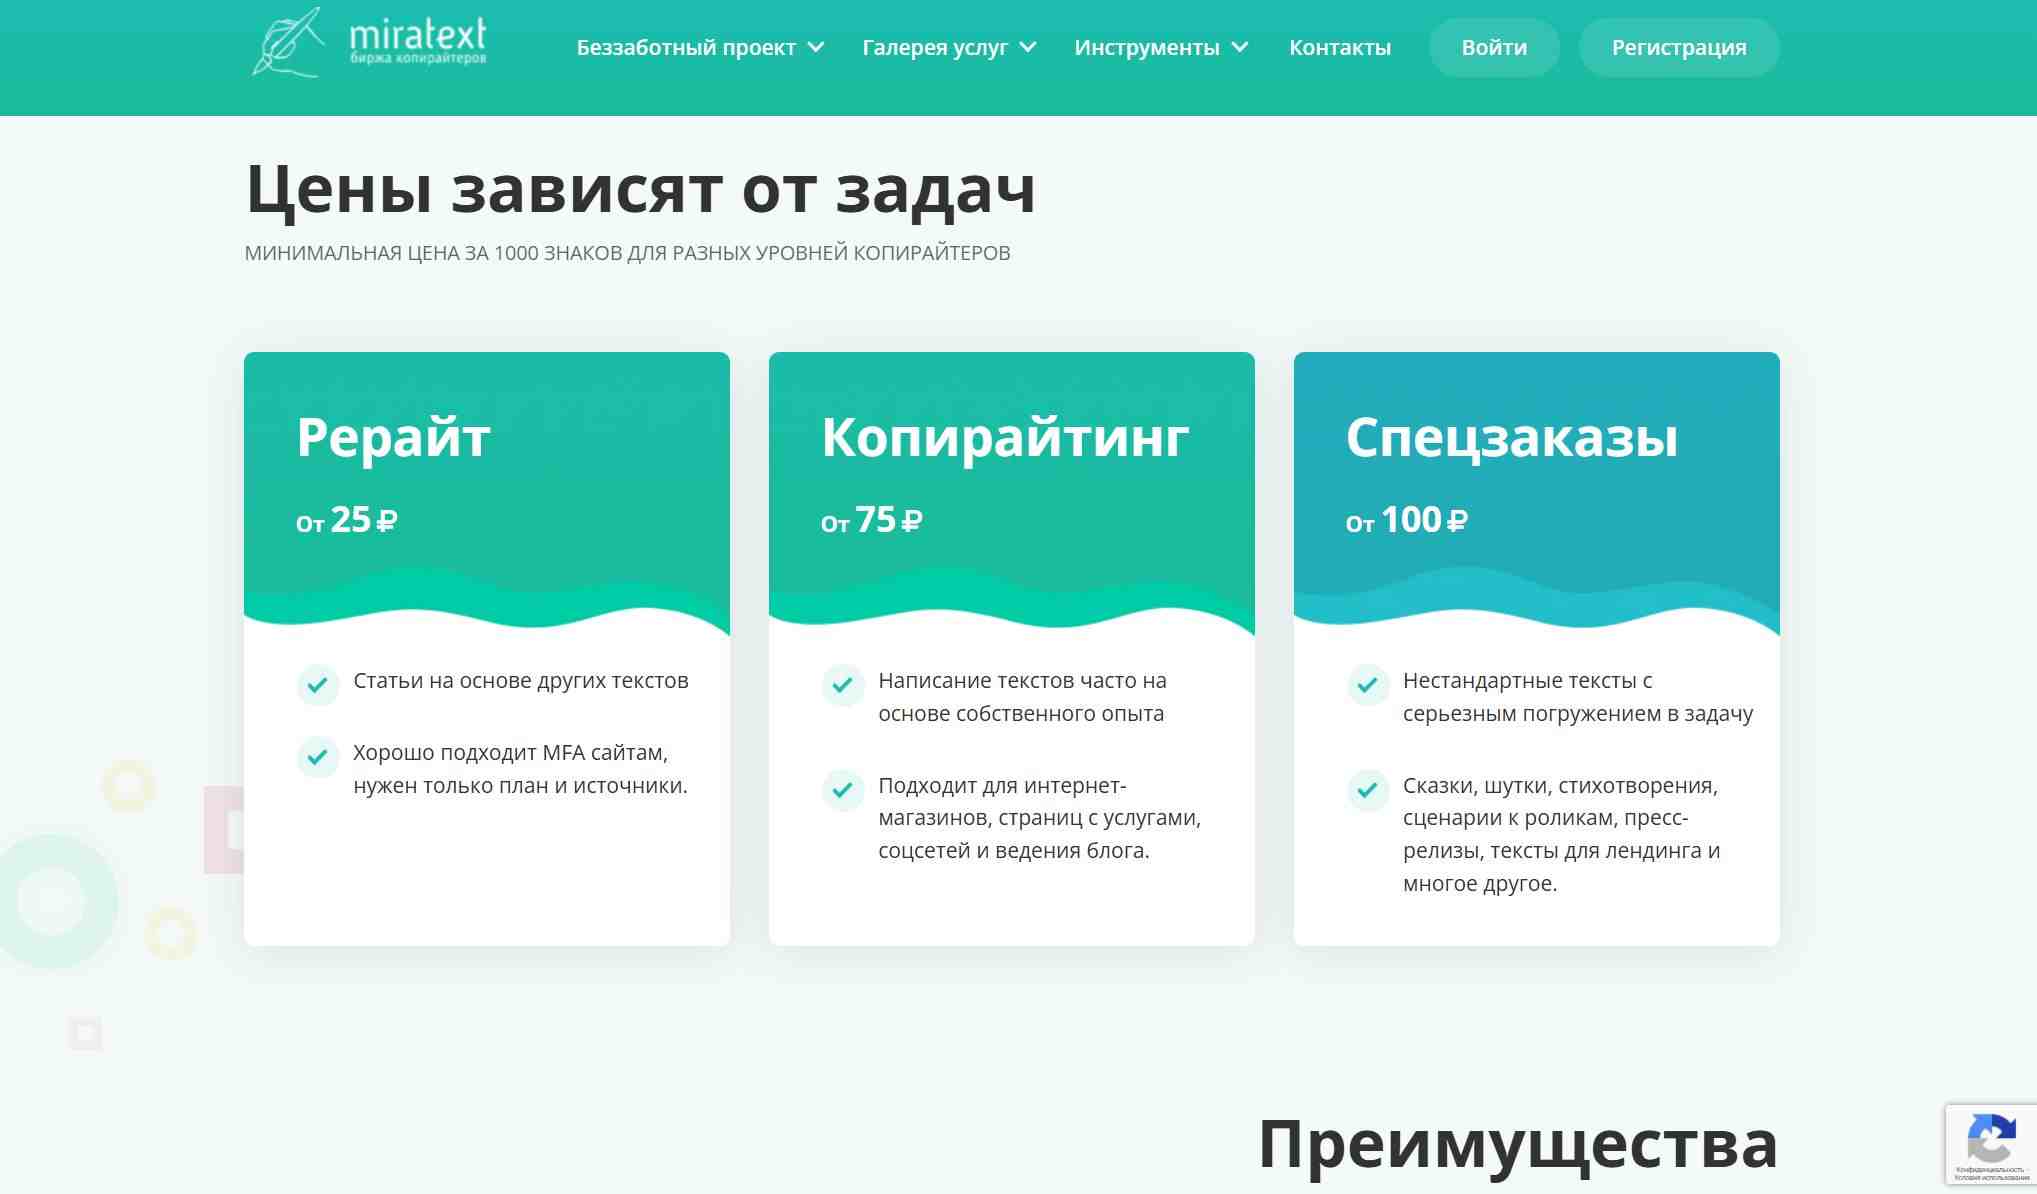Click checkmark beside 'Хорошо подходит MFA сайтам'

pos(318,757)
